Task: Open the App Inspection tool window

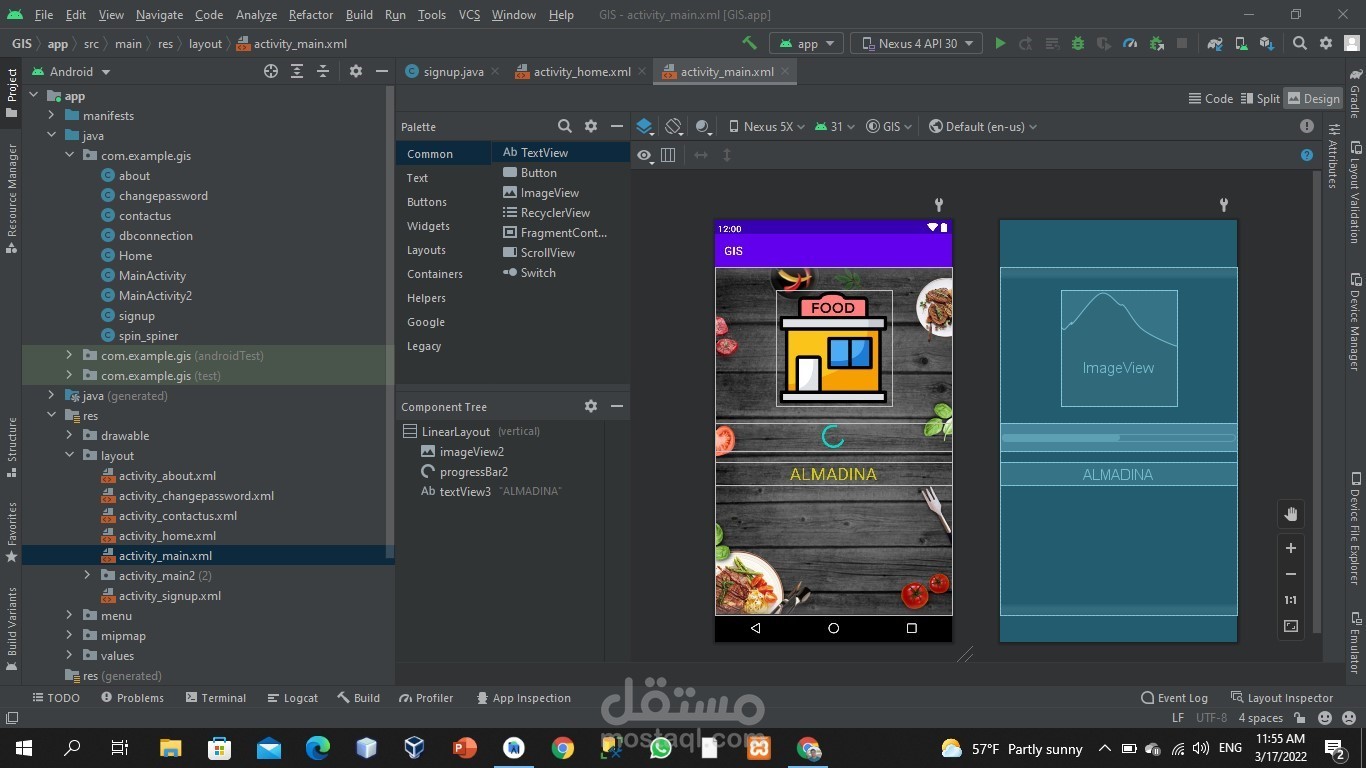Action: coord(523,697)
